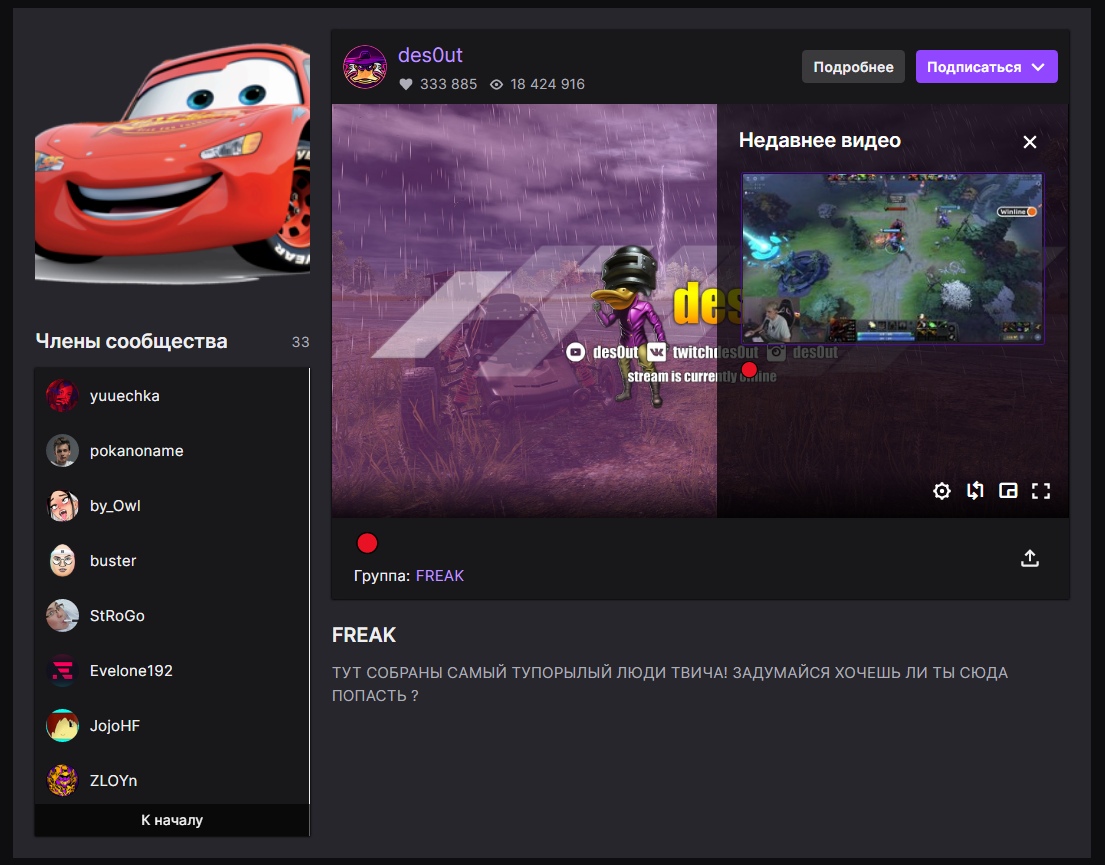Click the des0ut channel avatar

click(x=364, y=67)
